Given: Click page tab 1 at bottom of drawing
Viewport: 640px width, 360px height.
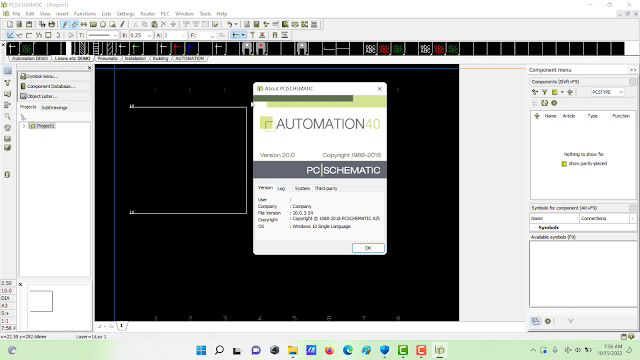Looking at the screenshot, I should point(121,326).
